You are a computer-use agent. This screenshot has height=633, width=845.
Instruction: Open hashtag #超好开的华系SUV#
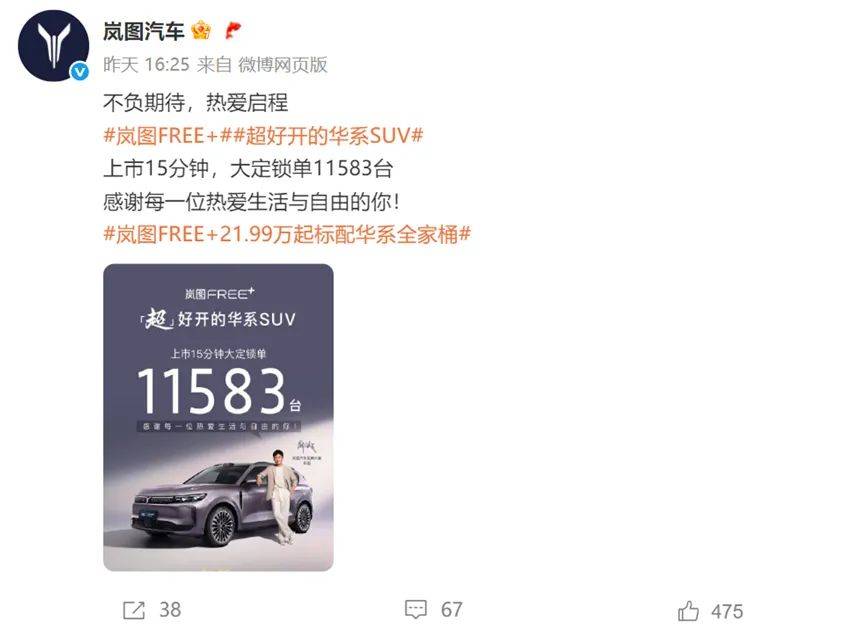tap(321, 135)
